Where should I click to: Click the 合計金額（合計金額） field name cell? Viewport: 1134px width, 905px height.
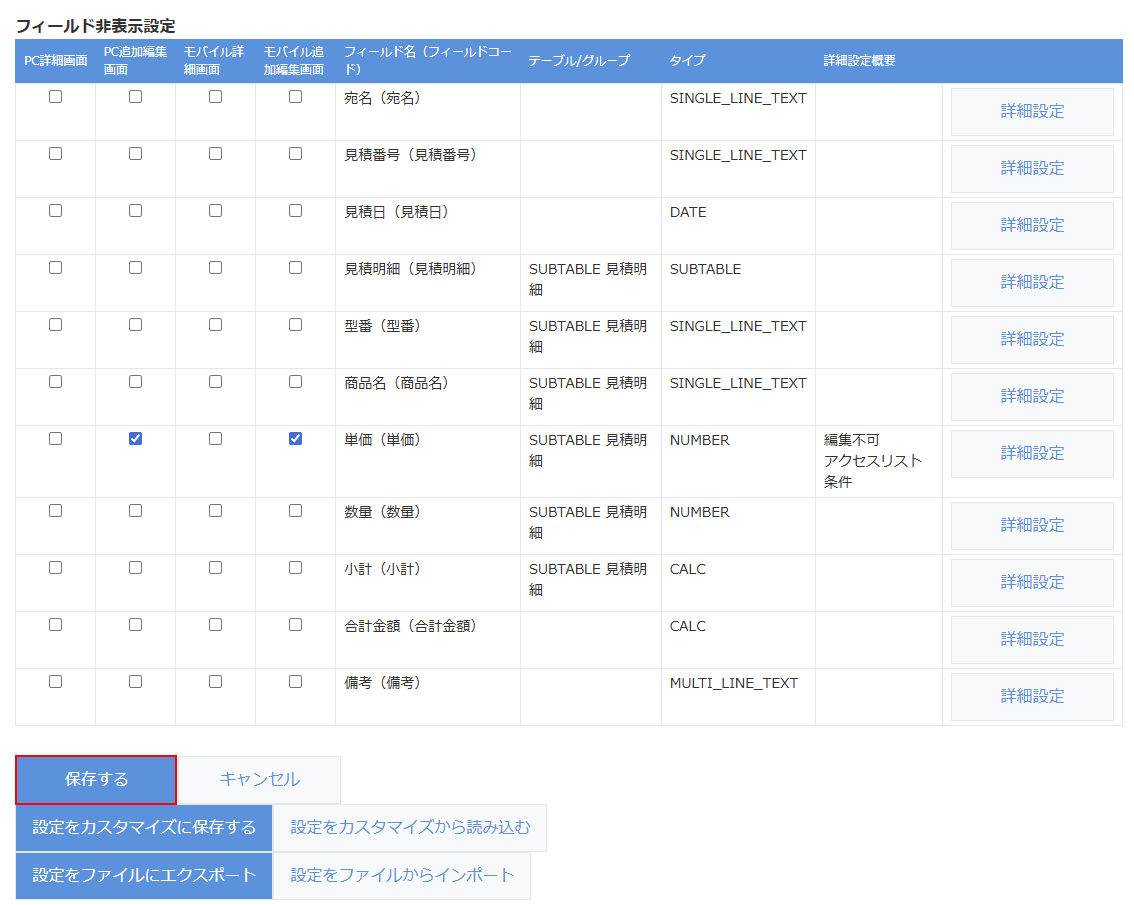pyautogui.click(x=427, y=640)
